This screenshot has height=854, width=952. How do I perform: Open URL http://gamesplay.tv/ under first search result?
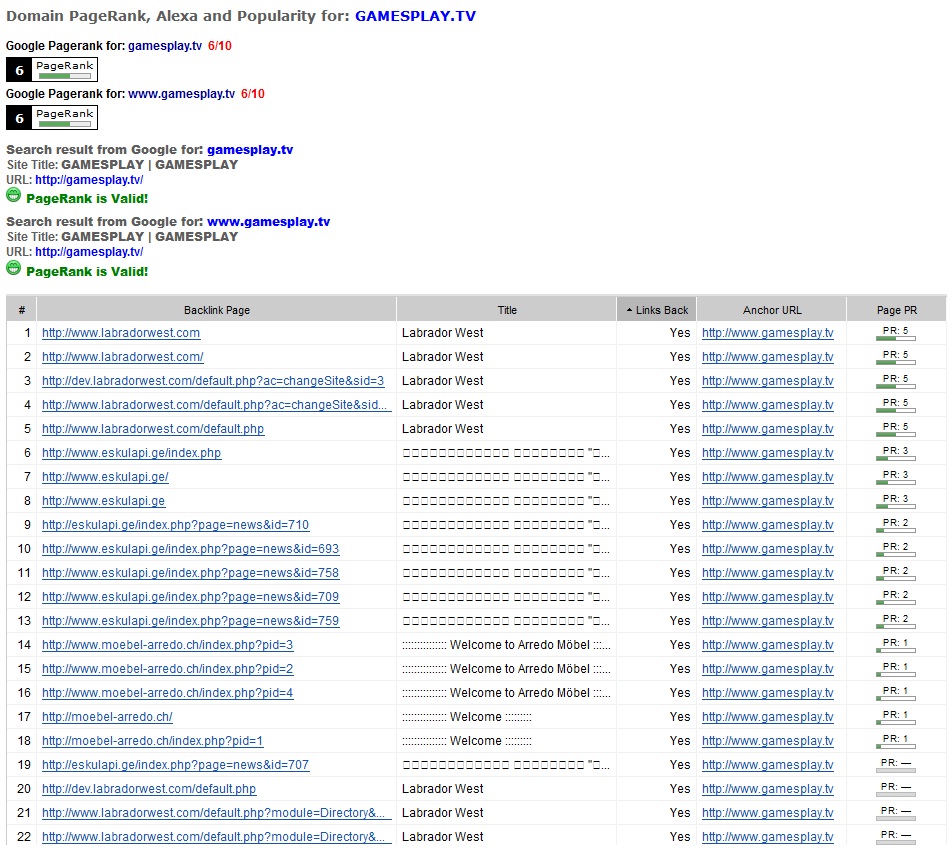pyautogui.click(x=89, y=180)
